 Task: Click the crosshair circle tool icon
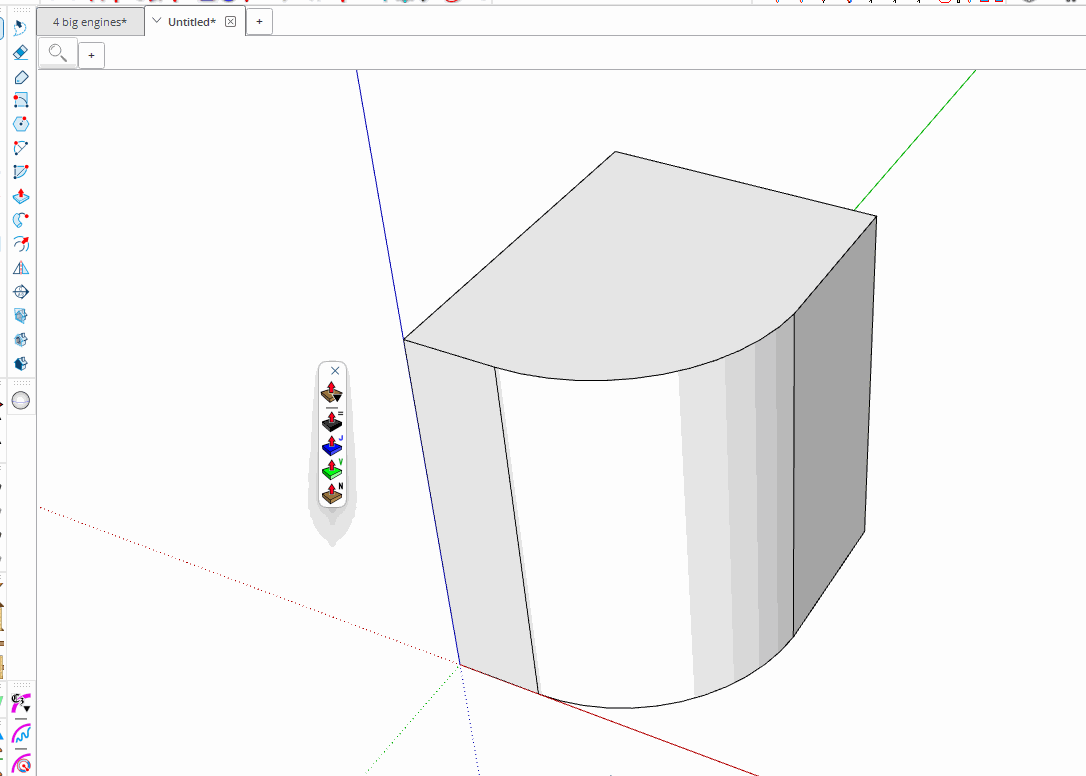click(x=21, y=292)
